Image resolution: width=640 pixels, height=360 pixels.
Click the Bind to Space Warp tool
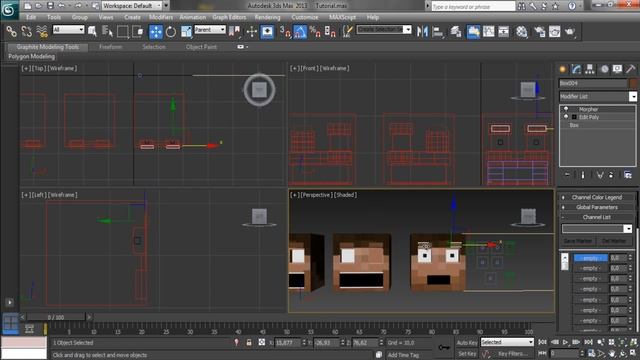[x=42, y=31]
